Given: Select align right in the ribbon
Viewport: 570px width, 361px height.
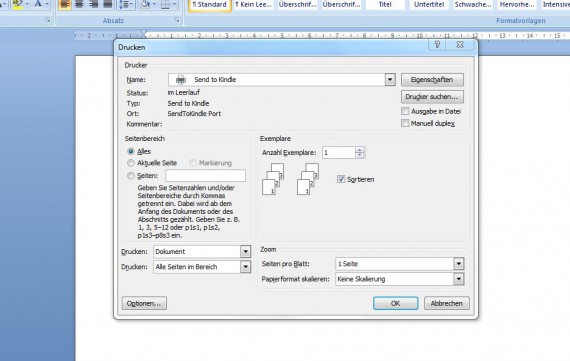Looking at the screenshot, I should click(x=93, y=4).
